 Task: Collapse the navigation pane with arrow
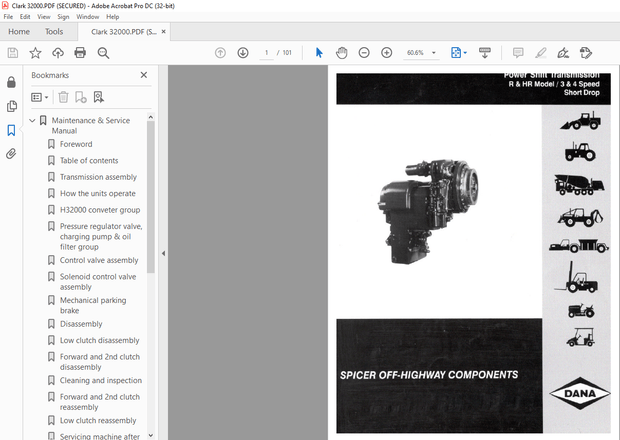(163, 253)
